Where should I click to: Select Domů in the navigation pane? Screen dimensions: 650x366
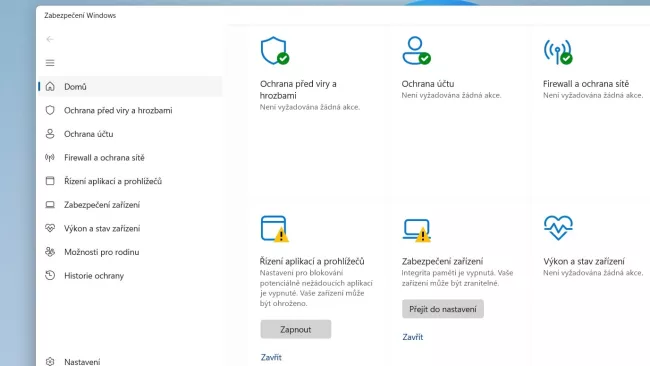tap(130, 86)
